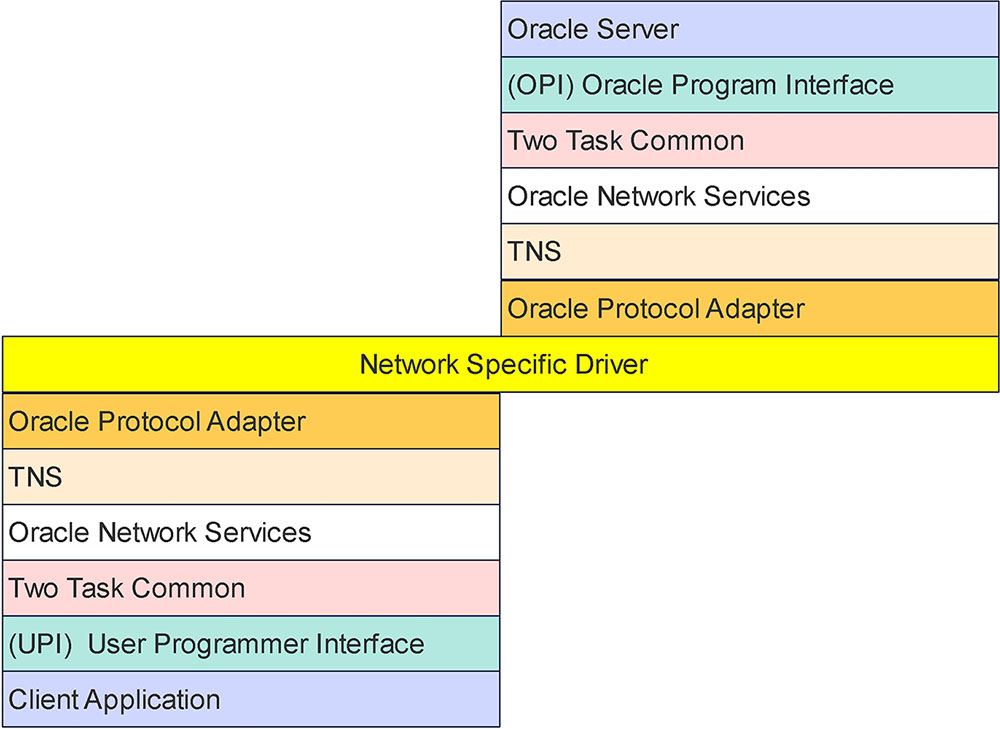Click the Oracle Server box
The height and width of the screenshot is (729, 1000).
[749, 29]
